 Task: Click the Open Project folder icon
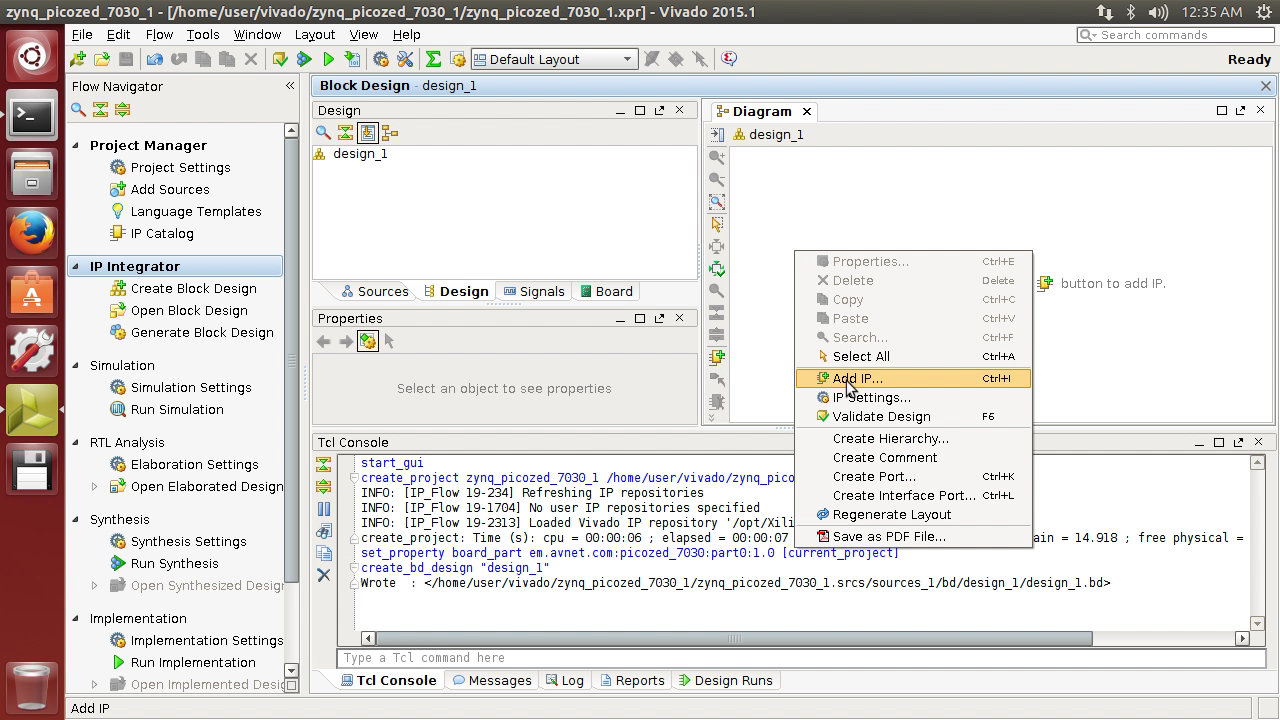(102, 59)
